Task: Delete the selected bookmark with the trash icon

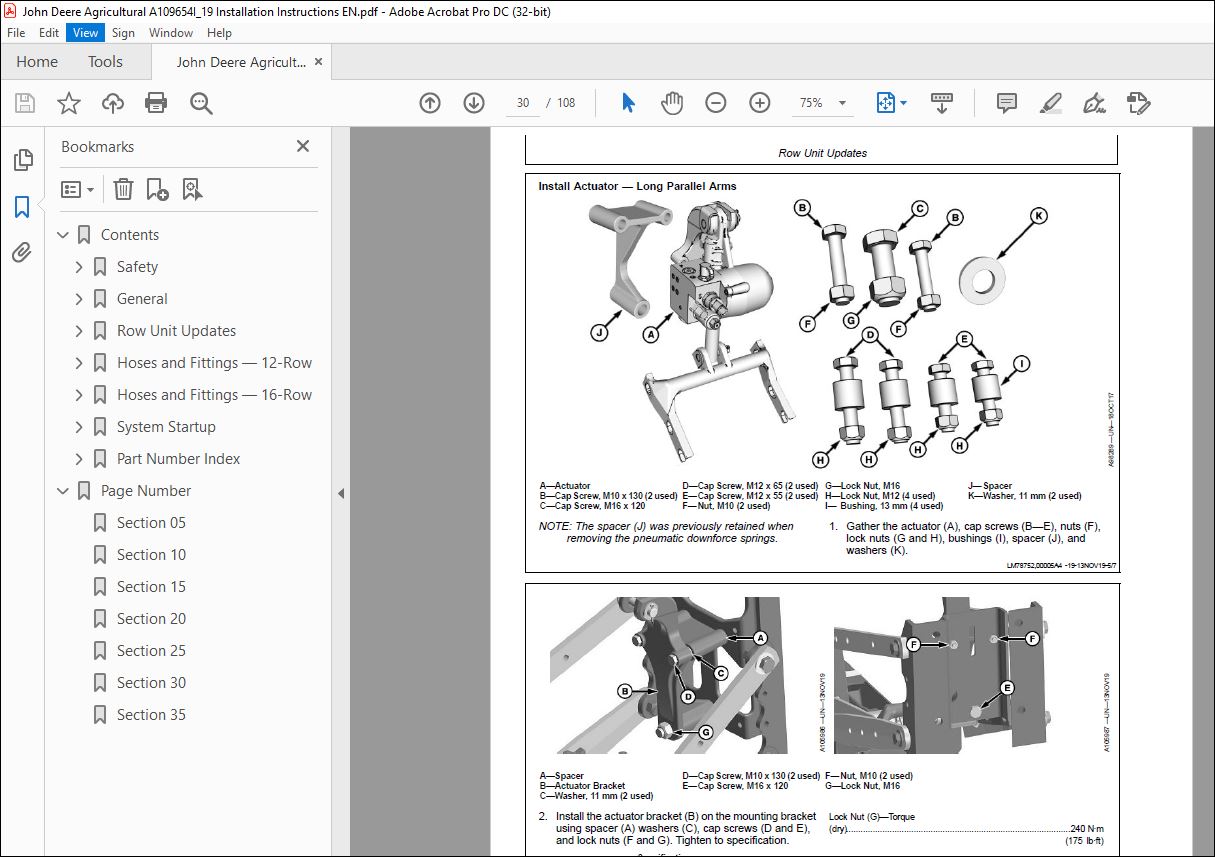Action: point(123,189)
